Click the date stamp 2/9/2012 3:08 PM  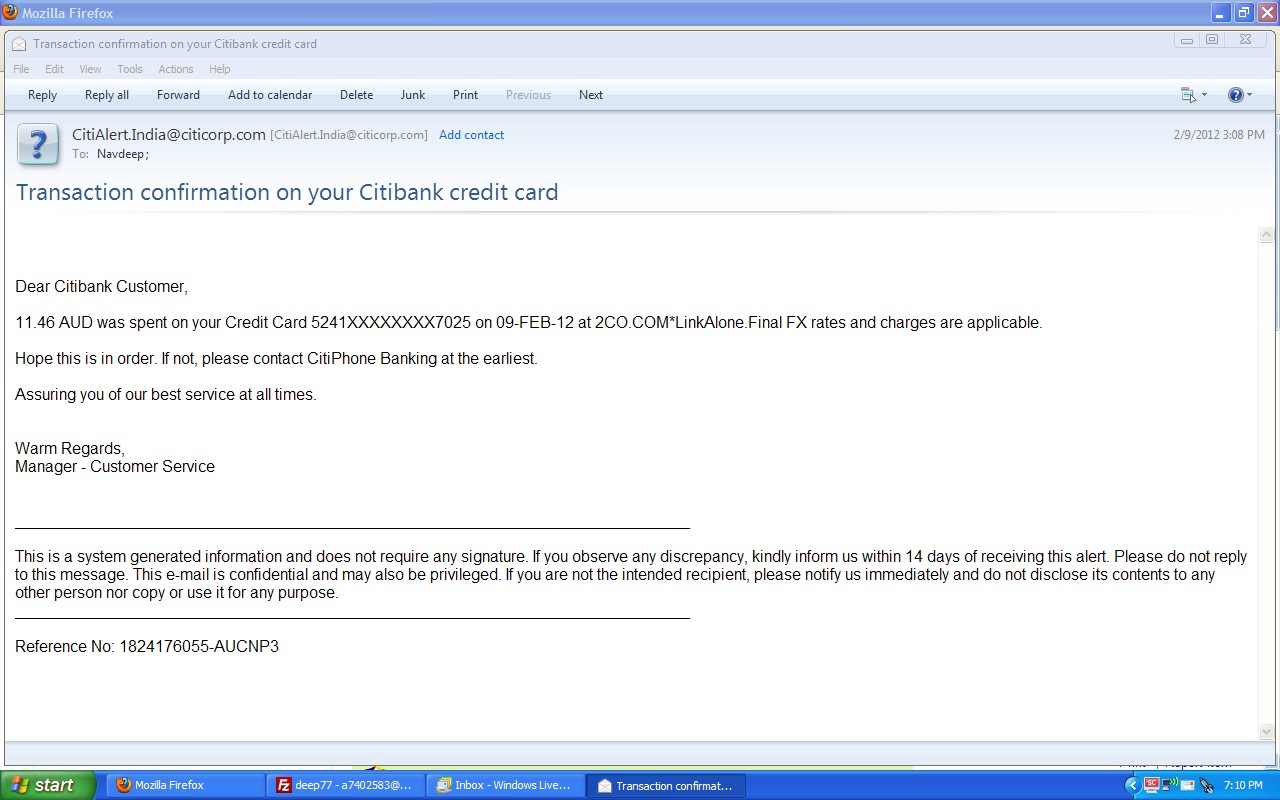[x=1219, y=135]
